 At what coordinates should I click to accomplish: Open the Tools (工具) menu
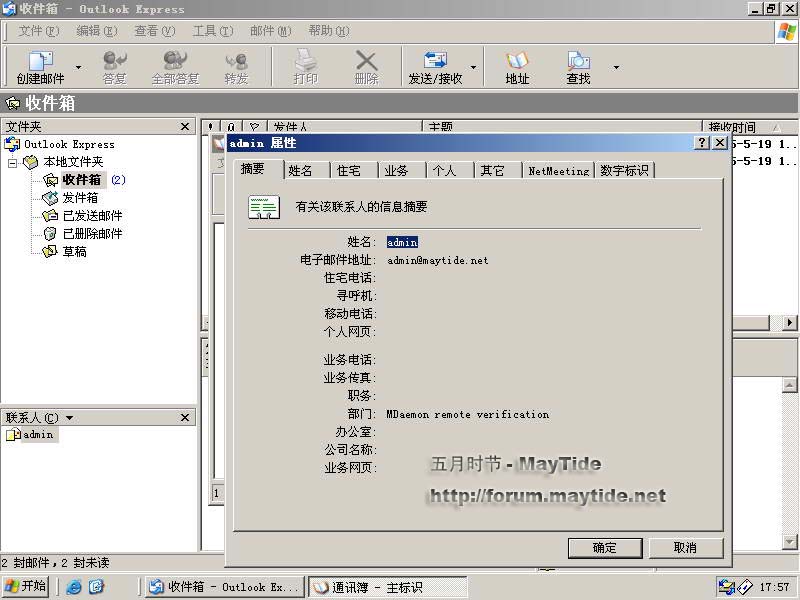[211, 31]
